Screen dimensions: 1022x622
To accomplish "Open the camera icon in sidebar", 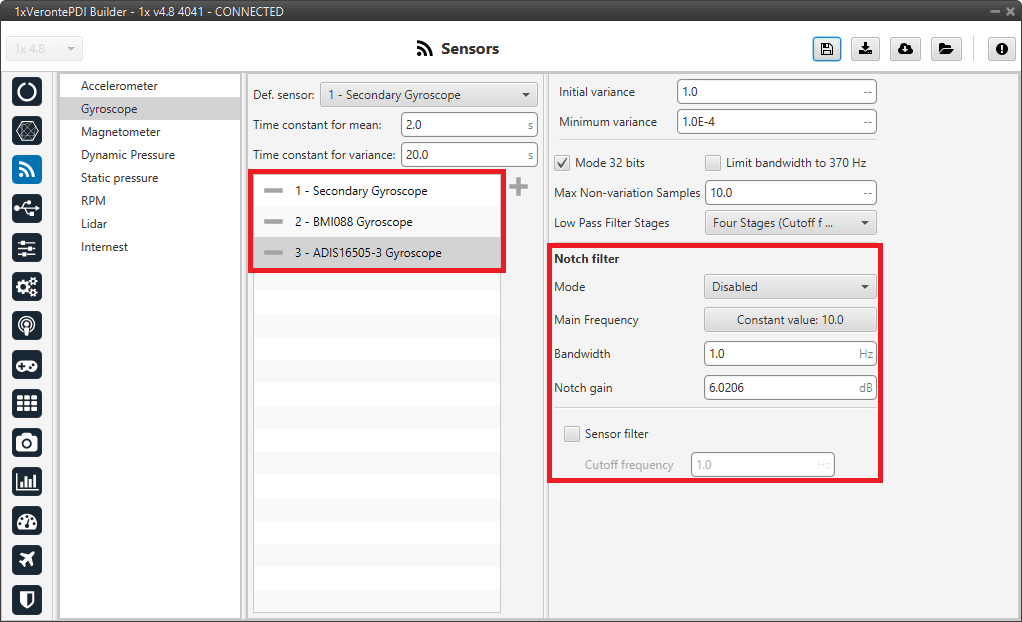I will point(27,442).
